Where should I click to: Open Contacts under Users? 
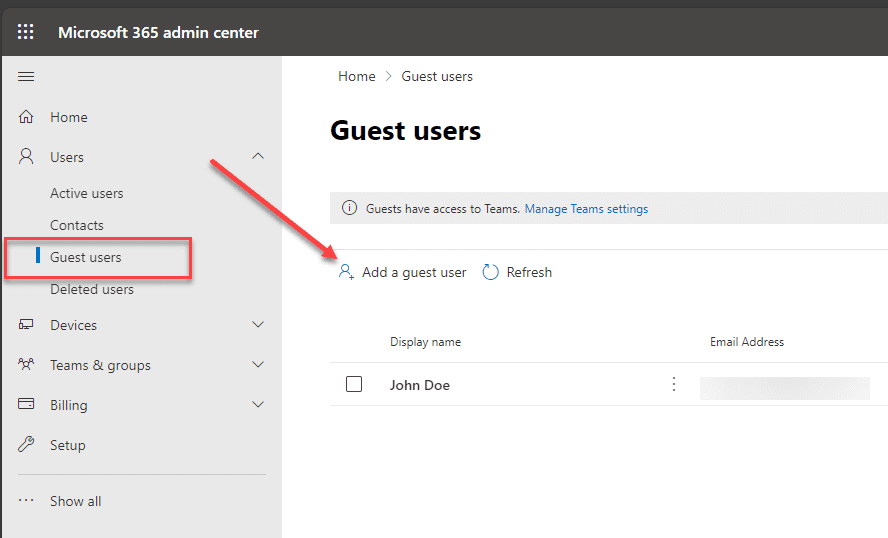pyautogui.click(x=77, y=225)
